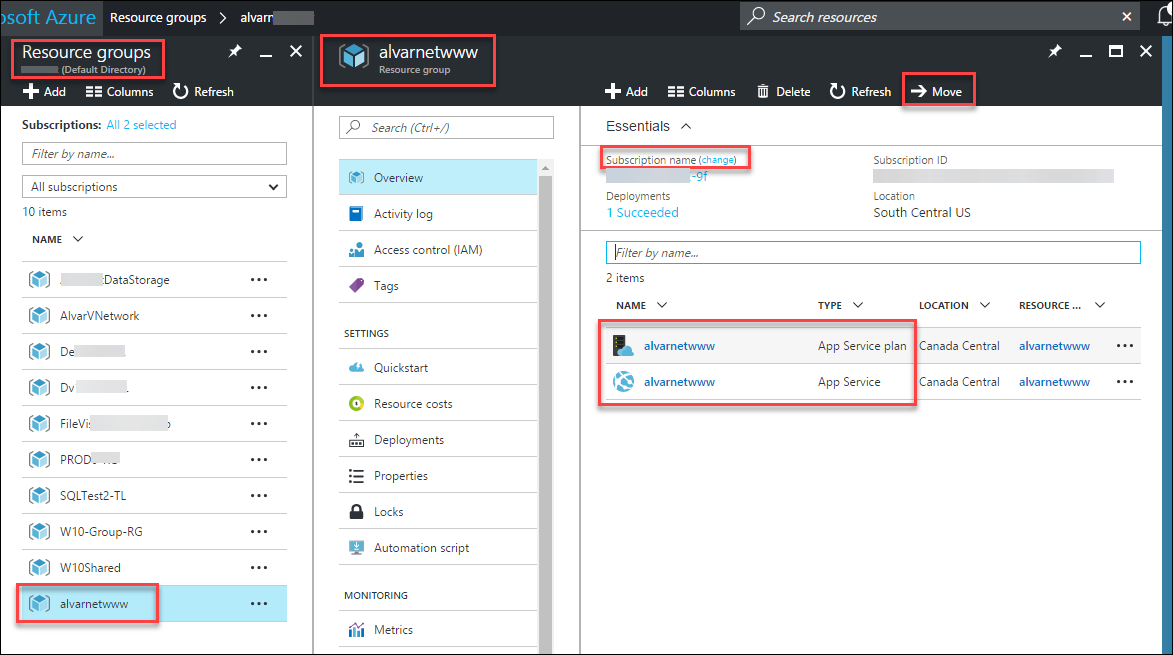Open the alvarnetwww App Service resource
Image resolution: width=1173 pixels, height=655 pixels.
click(679, 381)
